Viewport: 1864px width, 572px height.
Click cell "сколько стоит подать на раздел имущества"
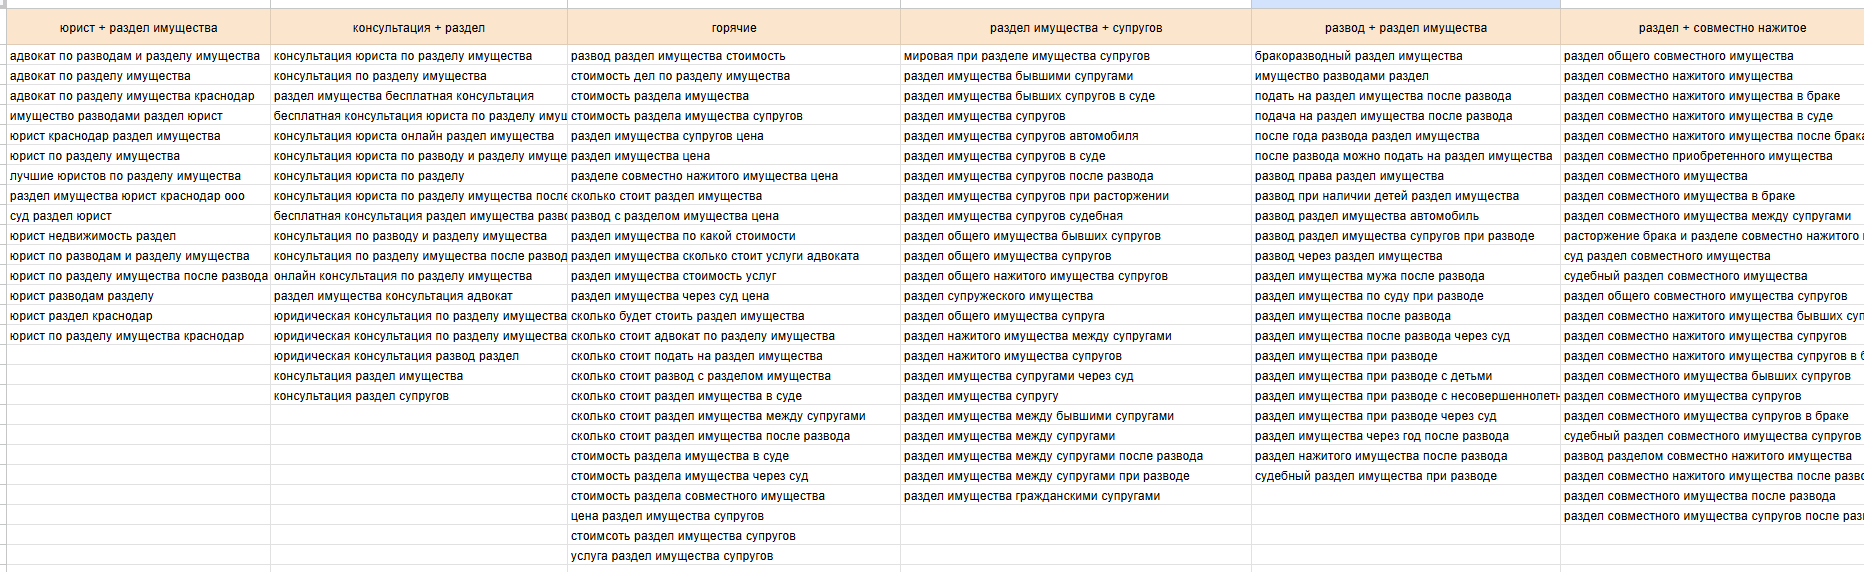pos(734,356)
